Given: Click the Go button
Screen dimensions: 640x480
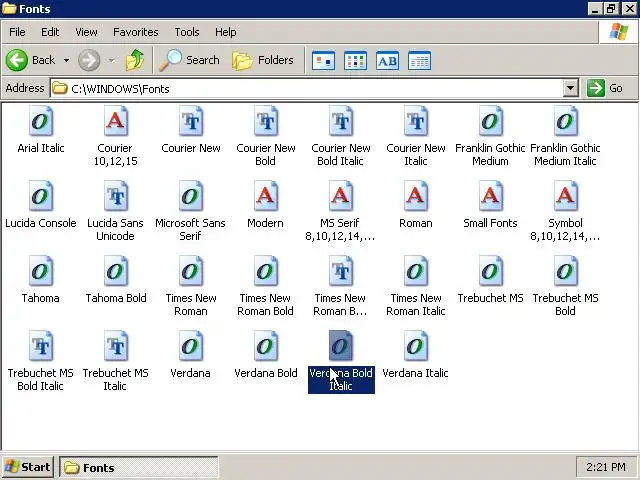Looking at the screenshot, I should tap(606, 88).
